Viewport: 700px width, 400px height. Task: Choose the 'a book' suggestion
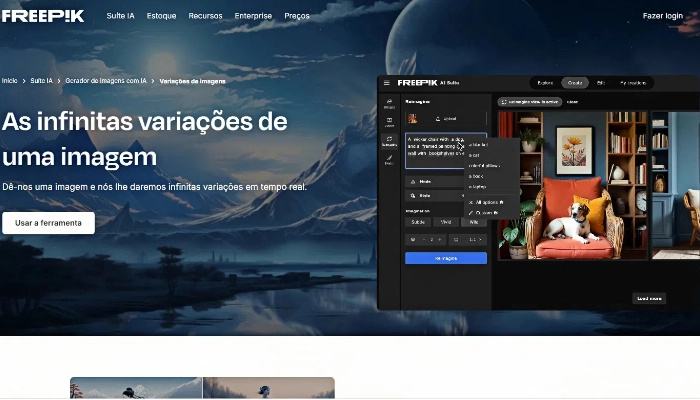pyautogui.click(x=476, y=176)
